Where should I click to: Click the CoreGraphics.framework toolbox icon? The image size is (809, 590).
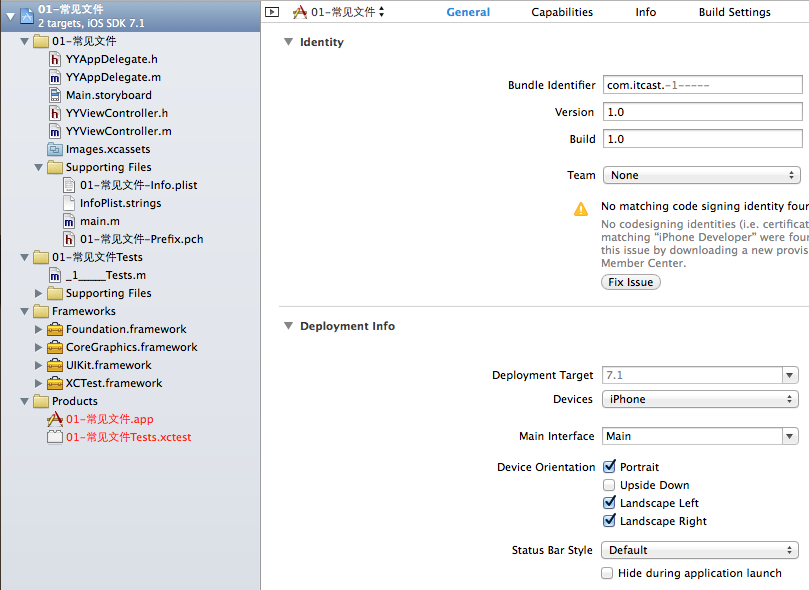pyautogui.click(x=55, y=347)
